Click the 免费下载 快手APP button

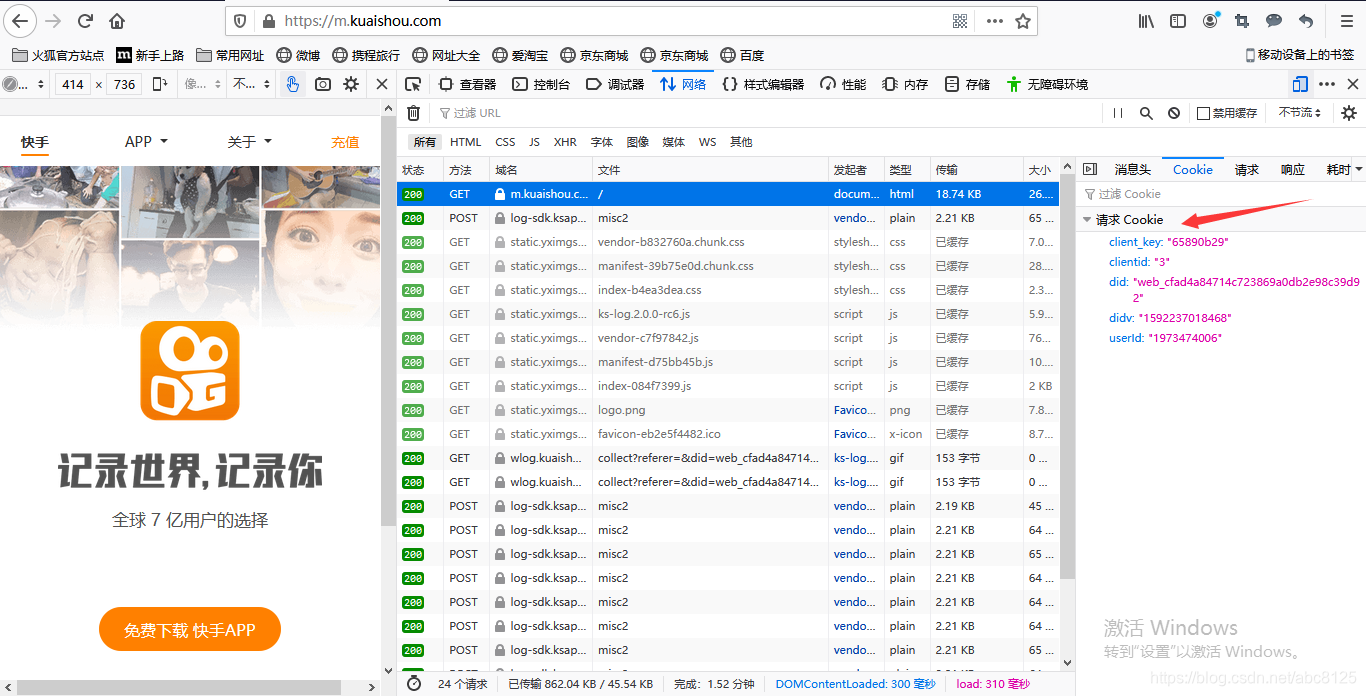(x=190, y=630)
